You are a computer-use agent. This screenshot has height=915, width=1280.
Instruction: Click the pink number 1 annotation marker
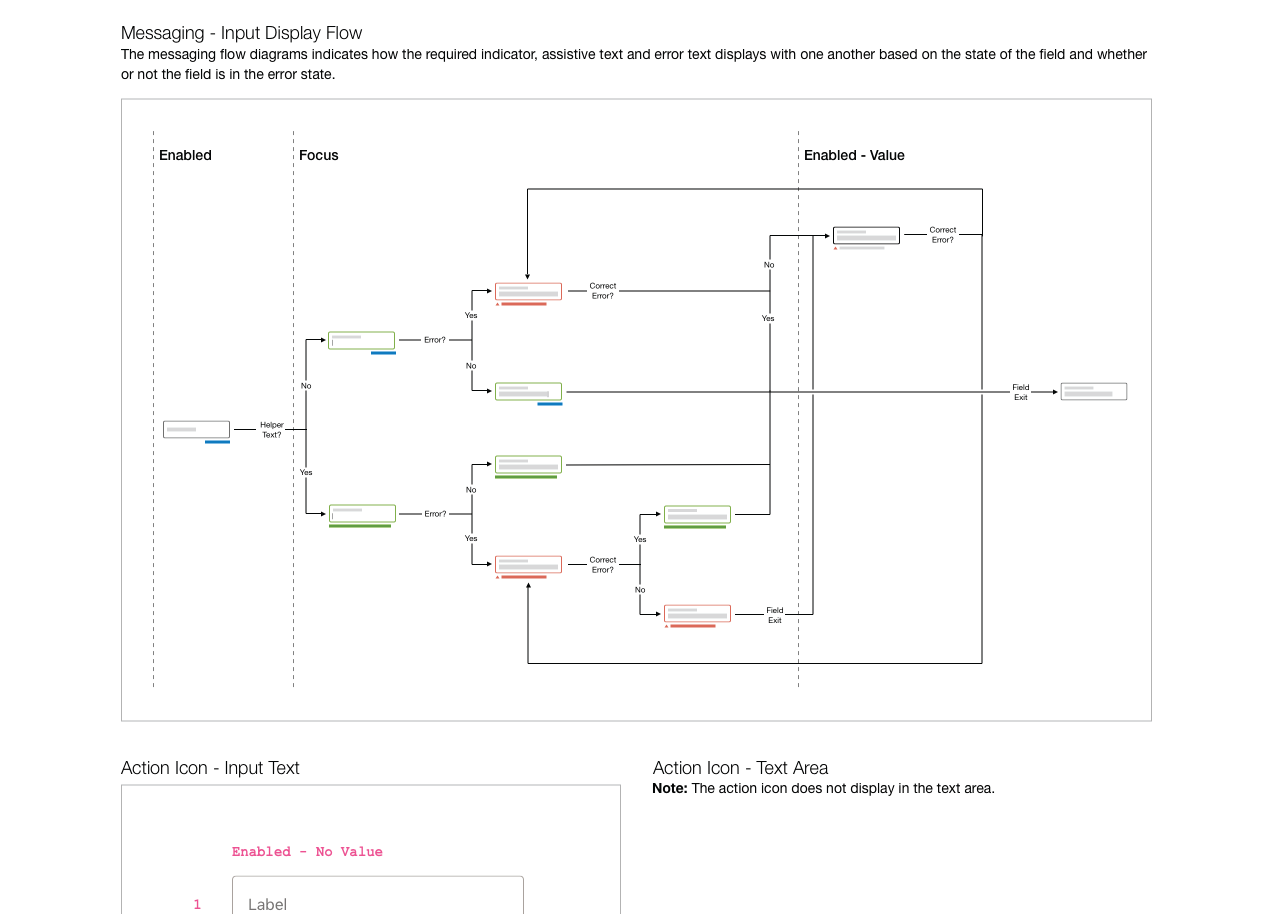point(197,904)
